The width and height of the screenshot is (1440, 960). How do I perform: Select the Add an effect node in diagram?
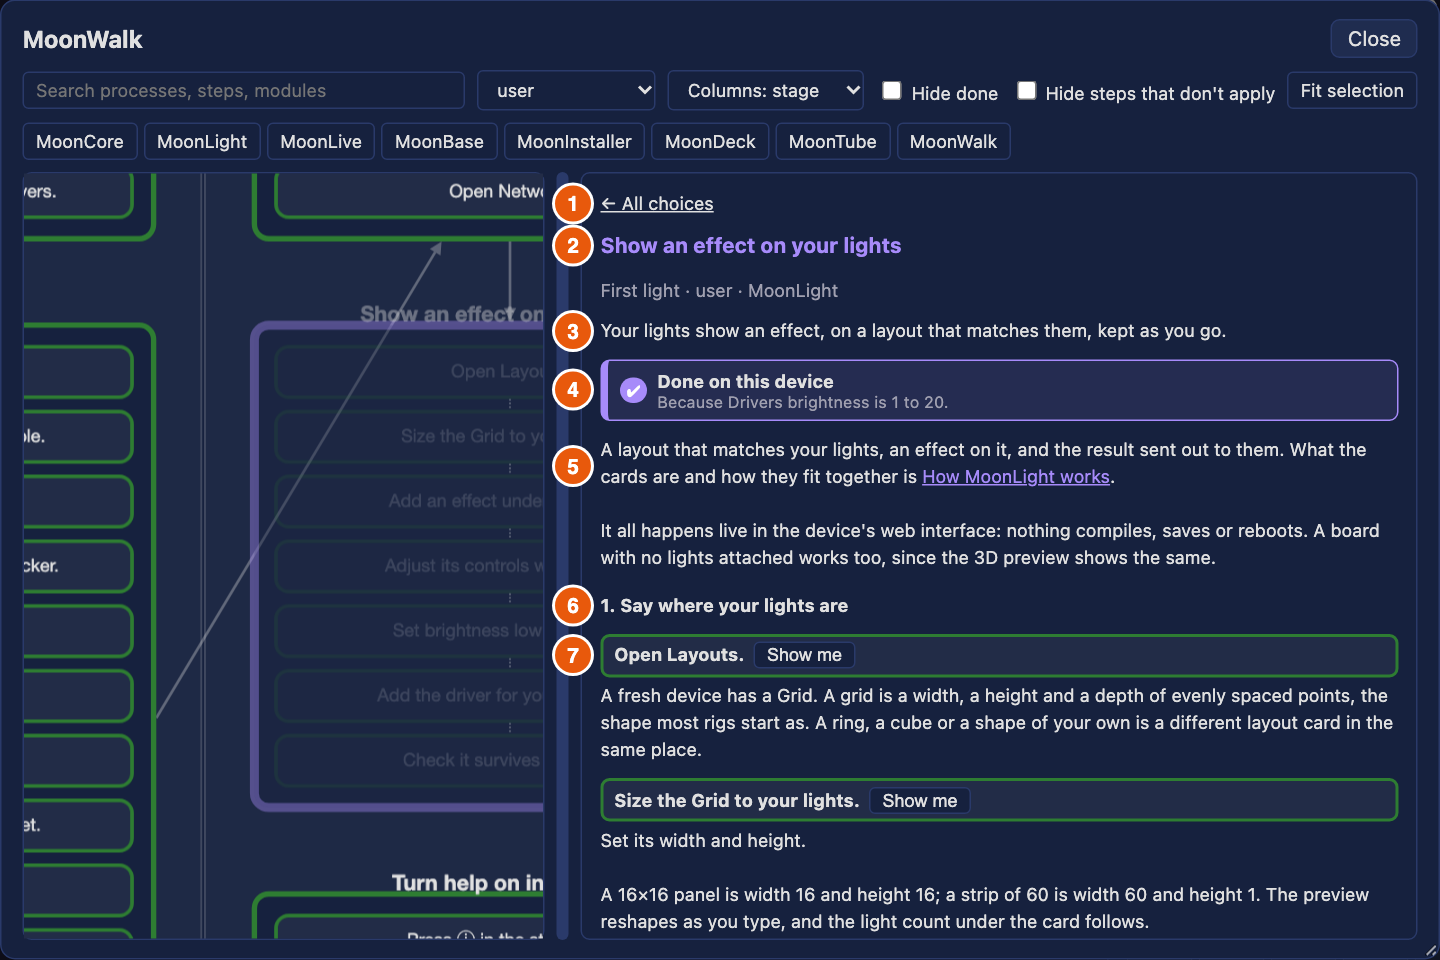tap(410, 501)
